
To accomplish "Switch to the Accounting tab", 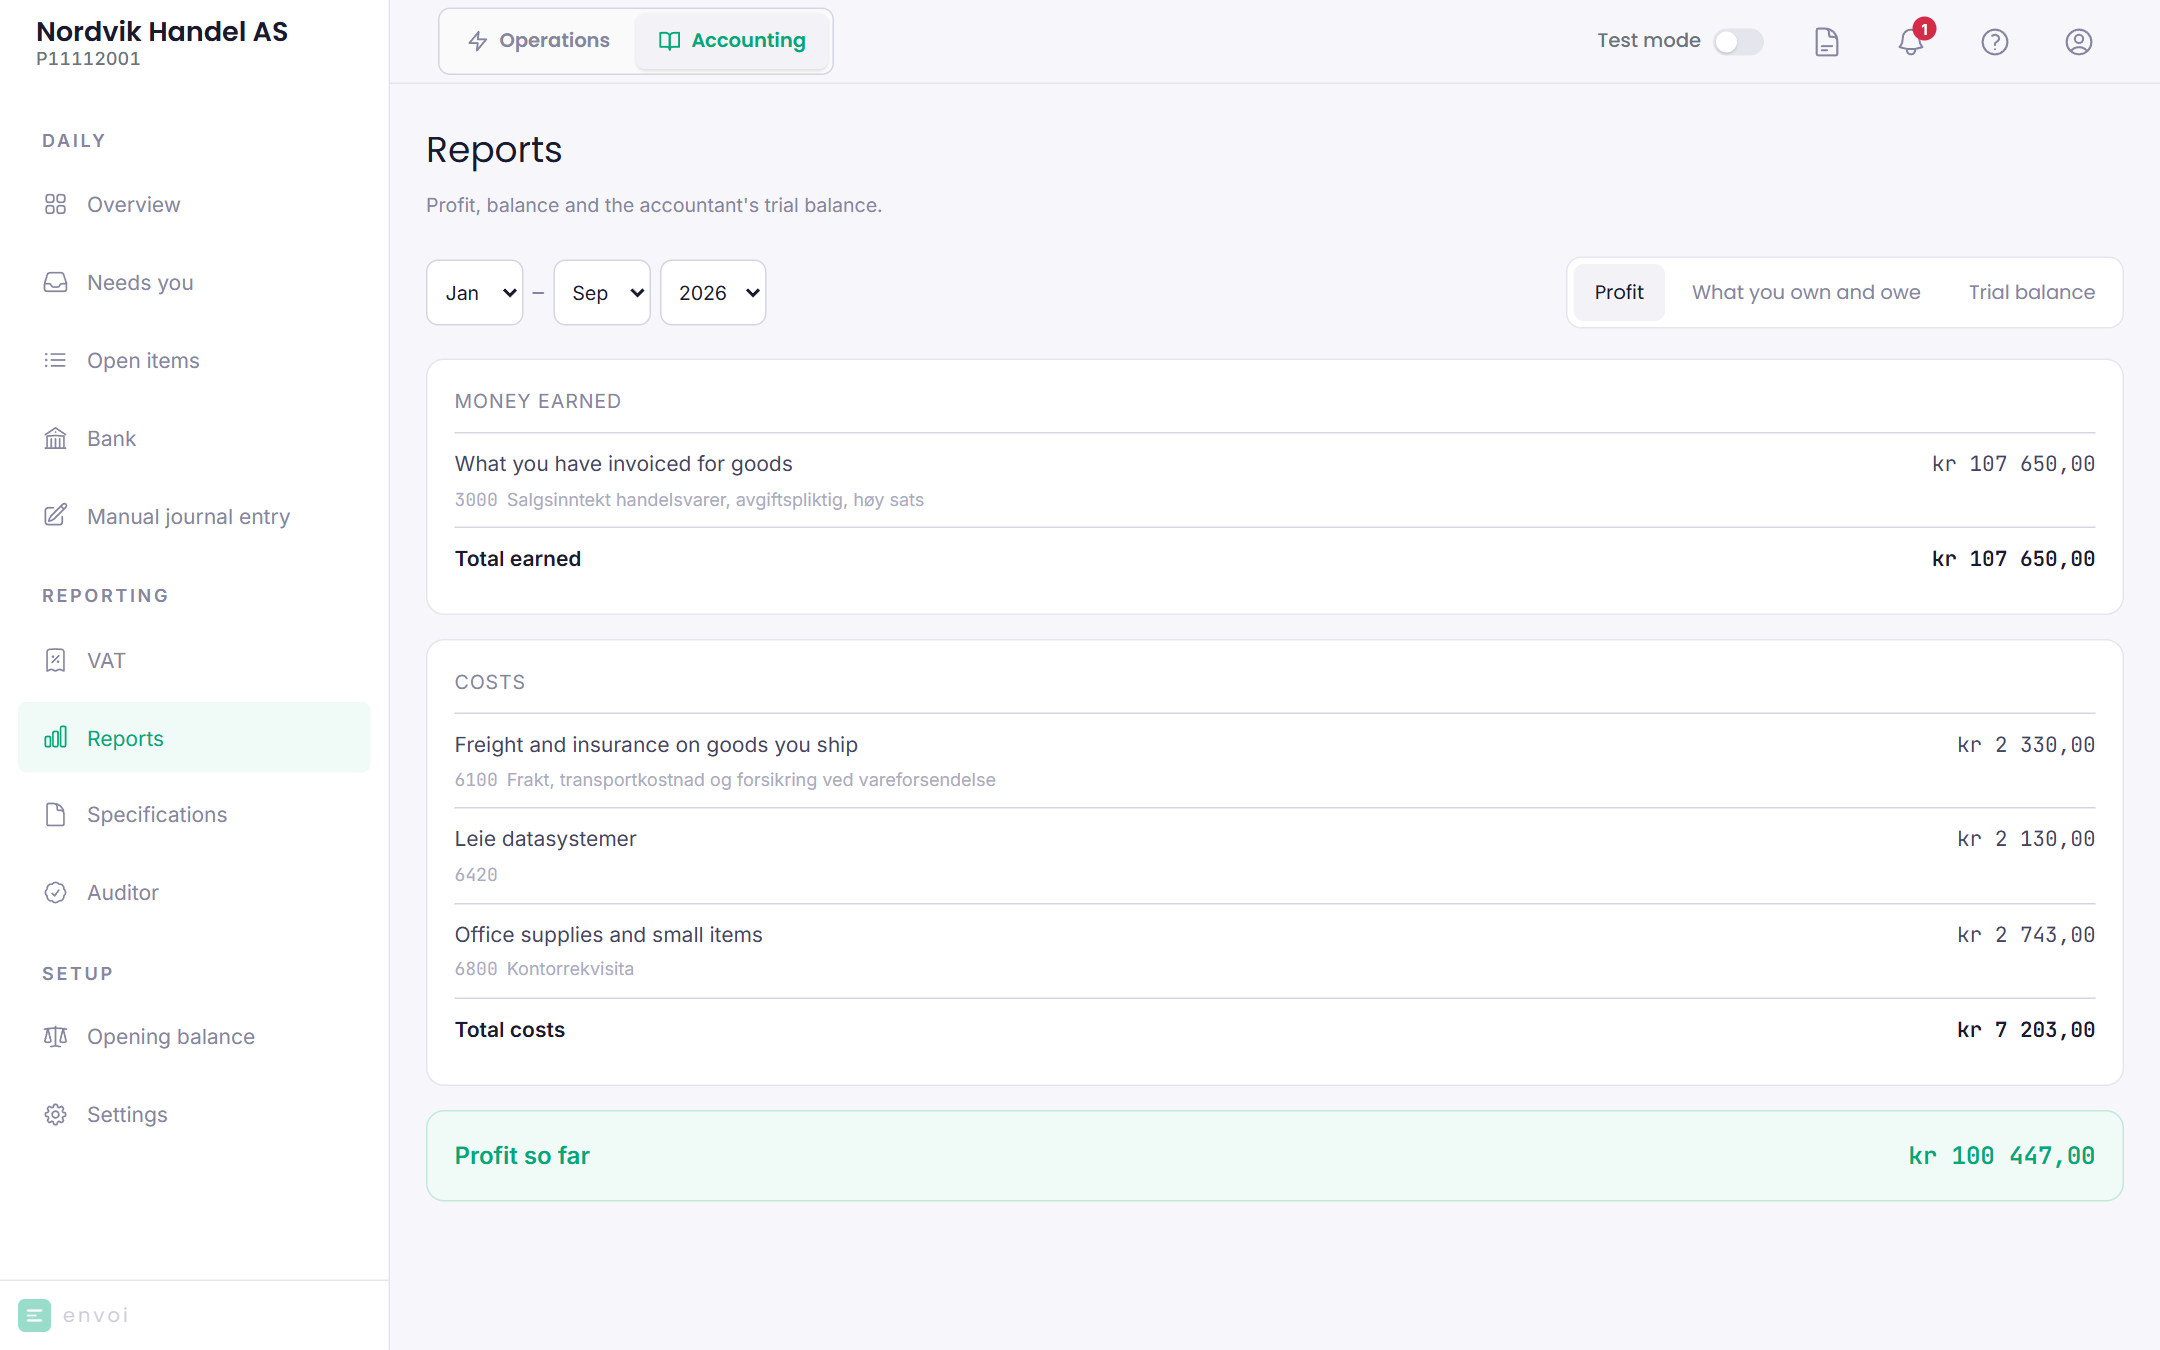I will tap(732, 41).
